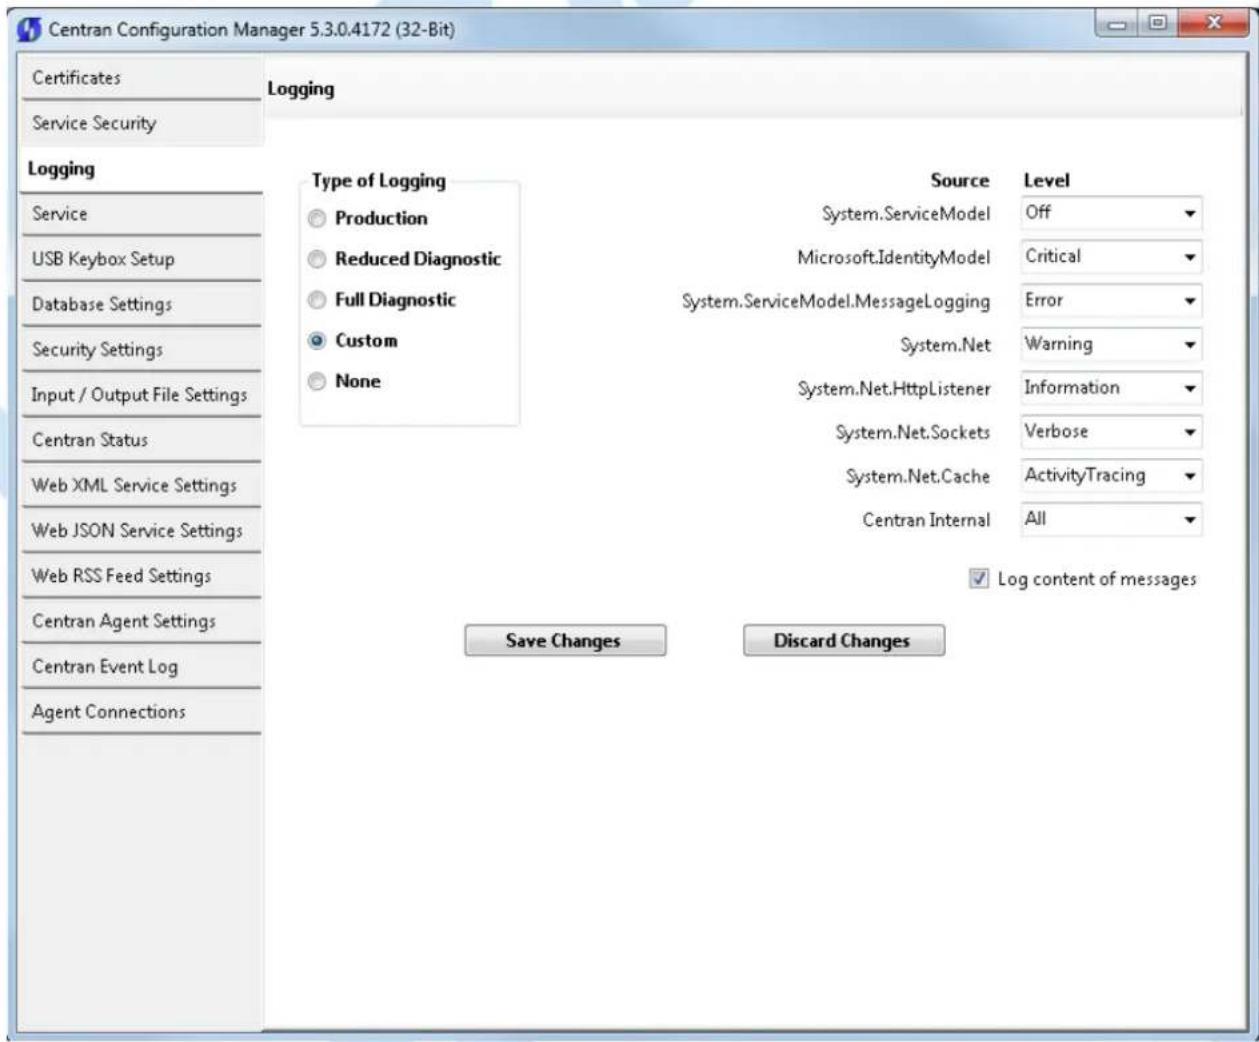Select the Logging sidebar tab

tap(141, 169)
